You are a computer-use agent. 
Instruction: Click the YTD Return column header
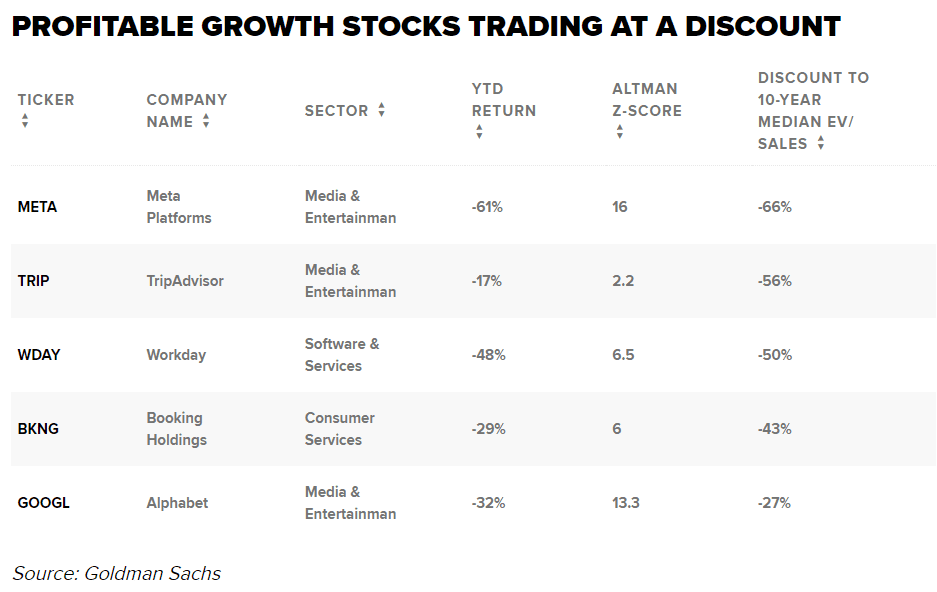pyautogui.click(x=503, y=99)
